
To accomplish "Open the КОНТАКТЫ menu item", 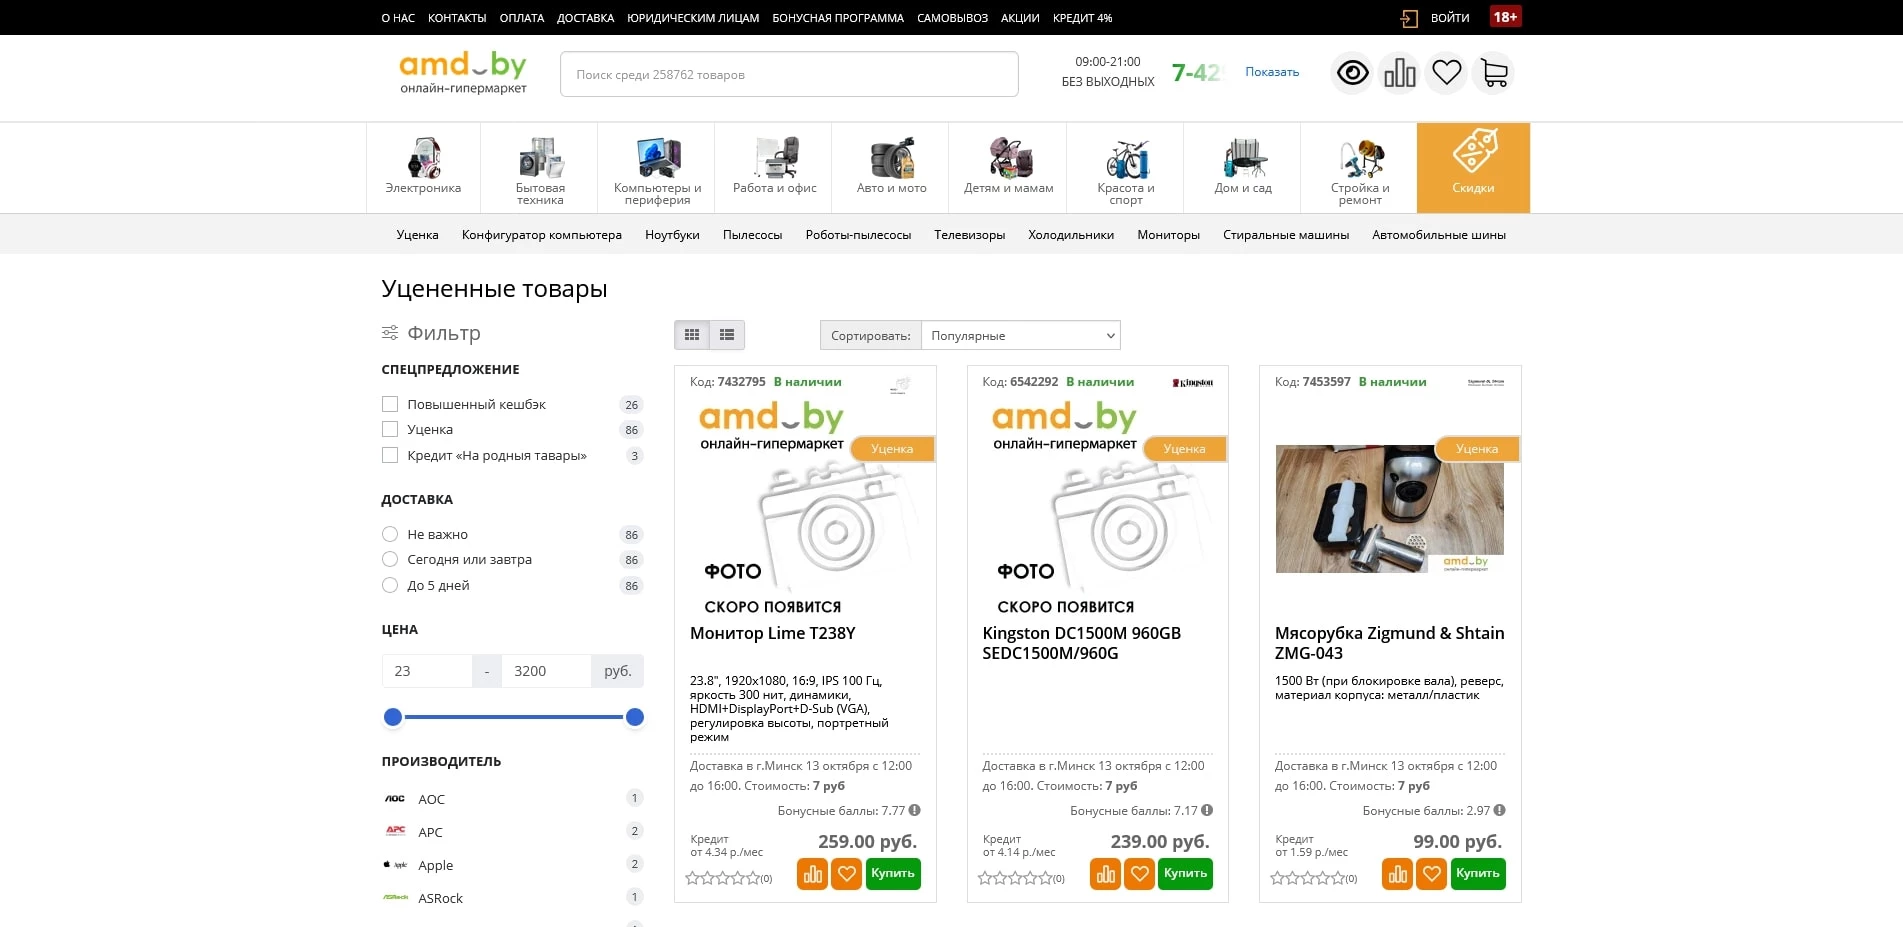I will tap(456, 17).
